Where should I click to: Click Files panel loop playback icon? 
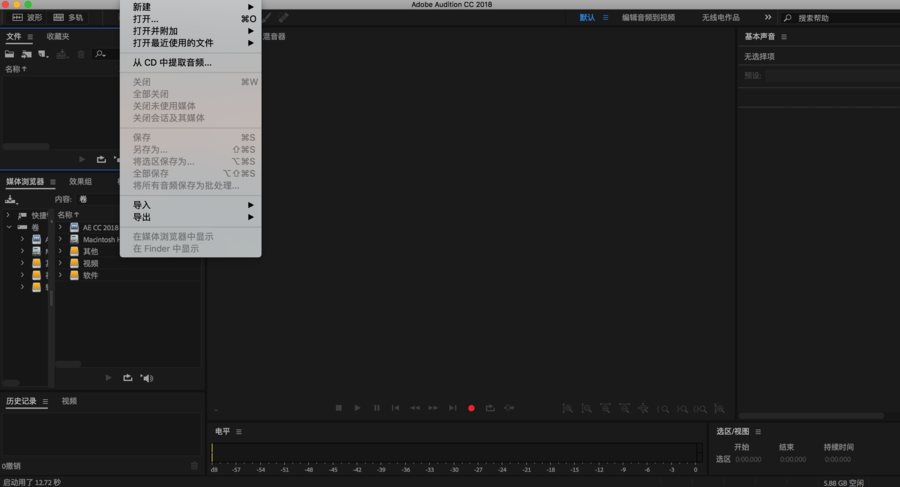tap(101, 159)
